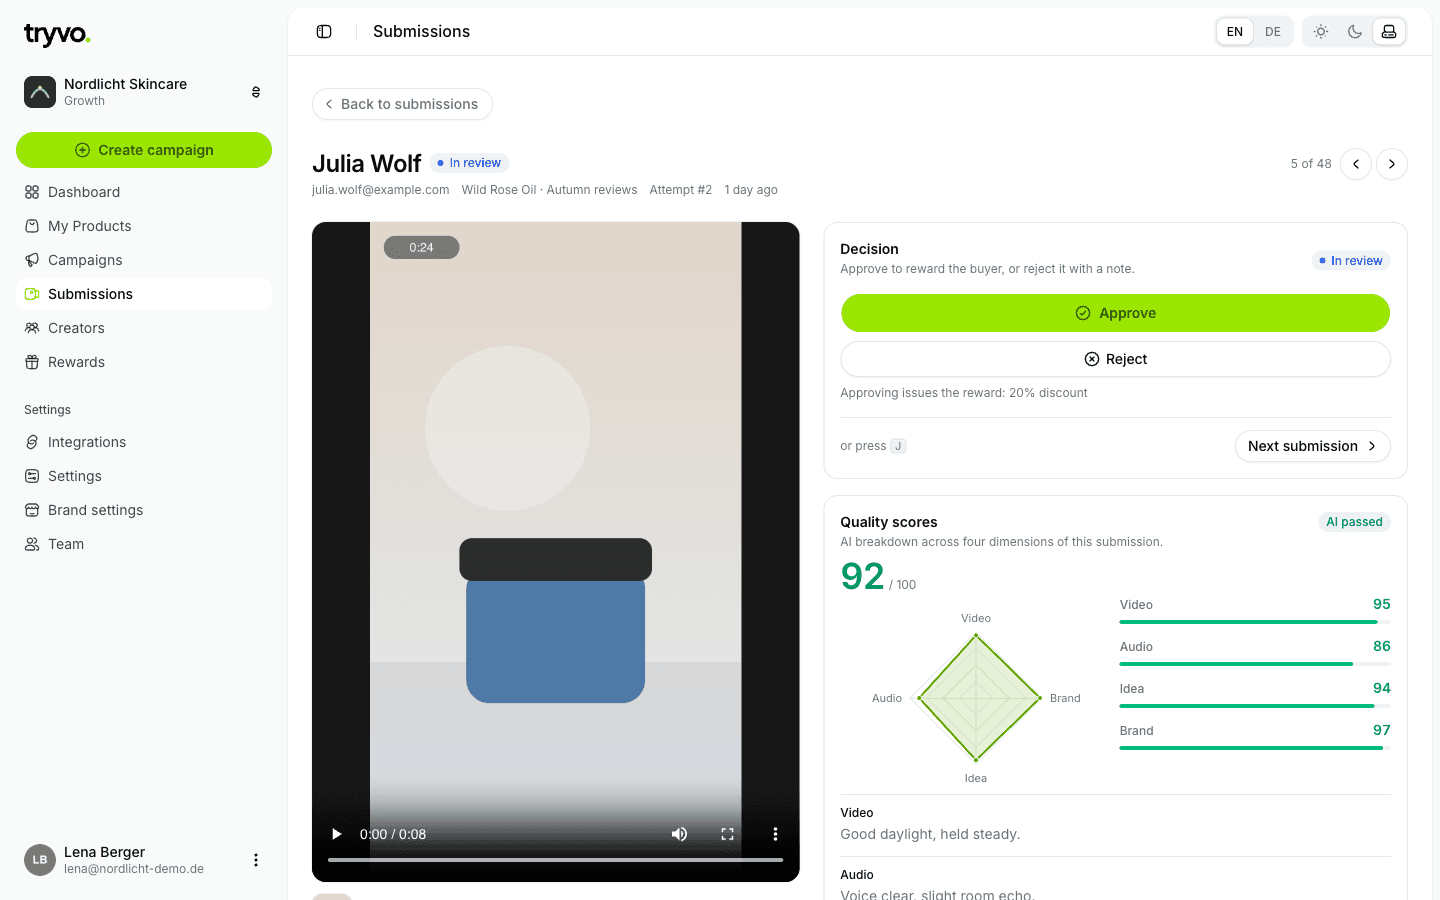This screenshot has width=1440, height=900.
Task: Open Submissions in sidebar
Action: 144,294
